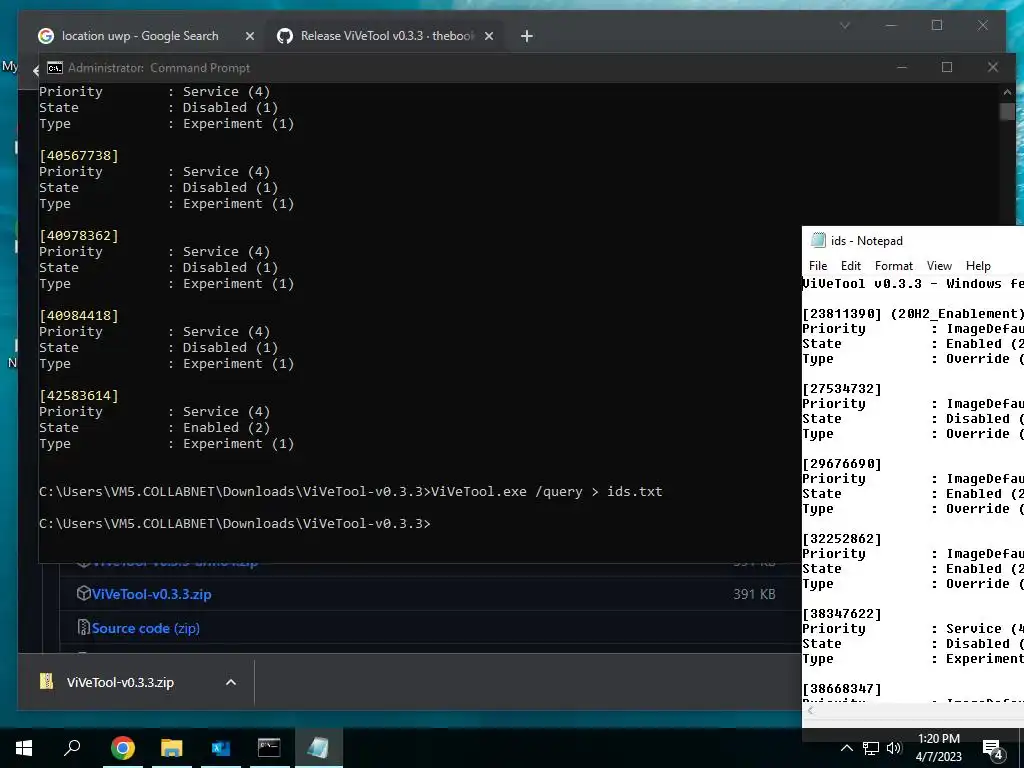
Task: Click the [32252862] entry in Notepad
Action: pos(842,539)
